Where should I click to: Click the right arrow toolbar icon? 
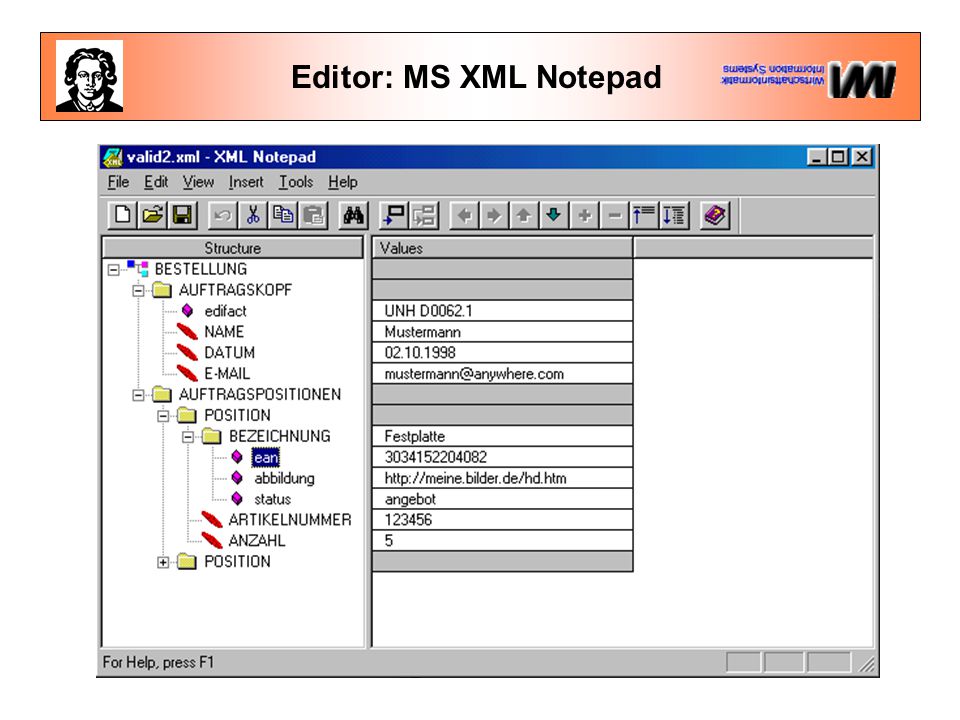[493, 216]
